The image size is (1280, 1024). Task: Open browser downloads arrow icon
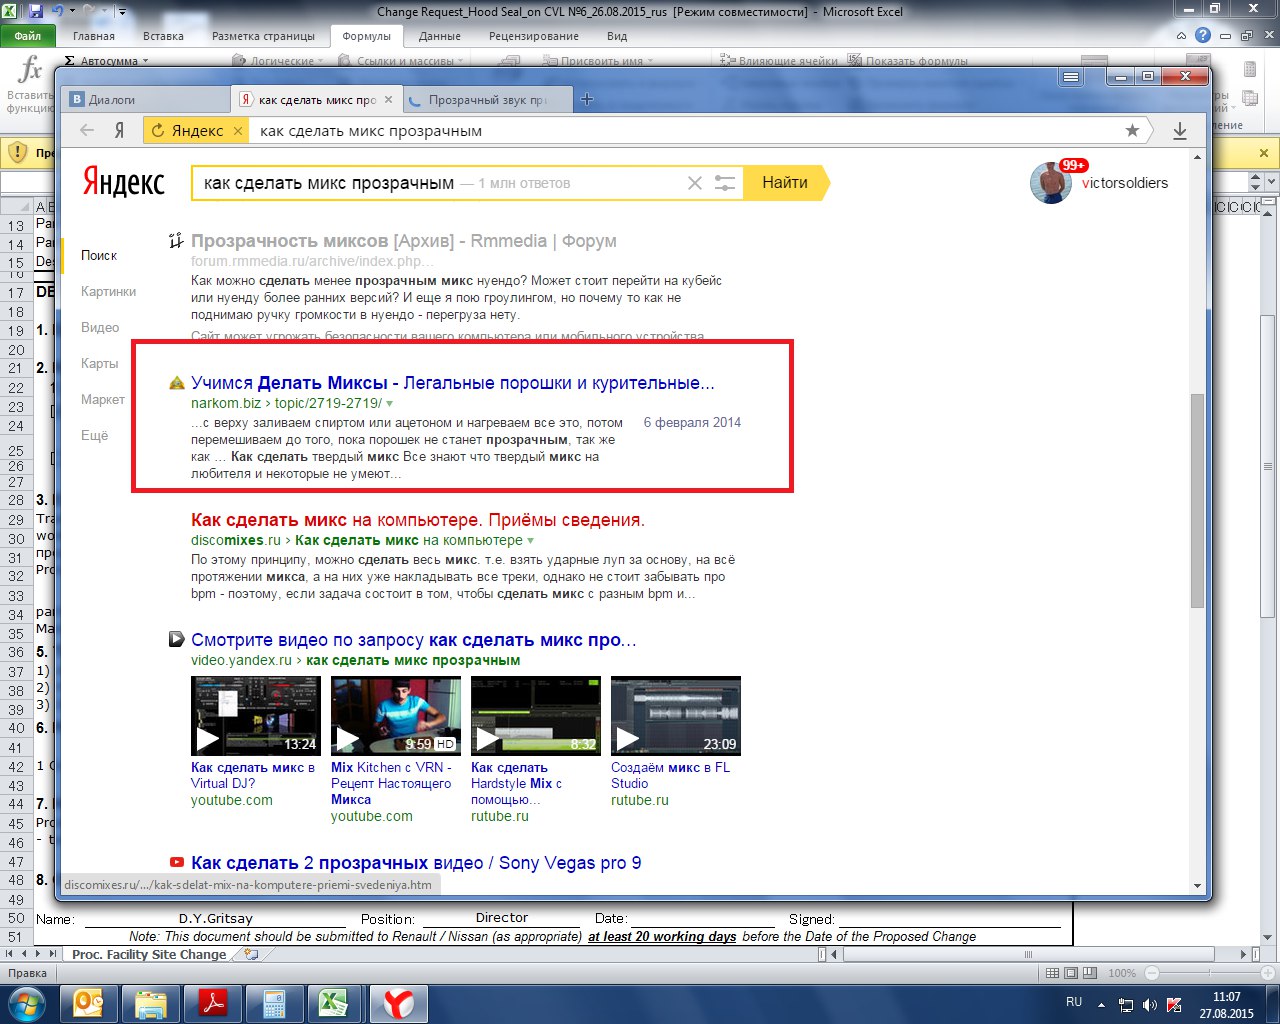pos(1180,130)
